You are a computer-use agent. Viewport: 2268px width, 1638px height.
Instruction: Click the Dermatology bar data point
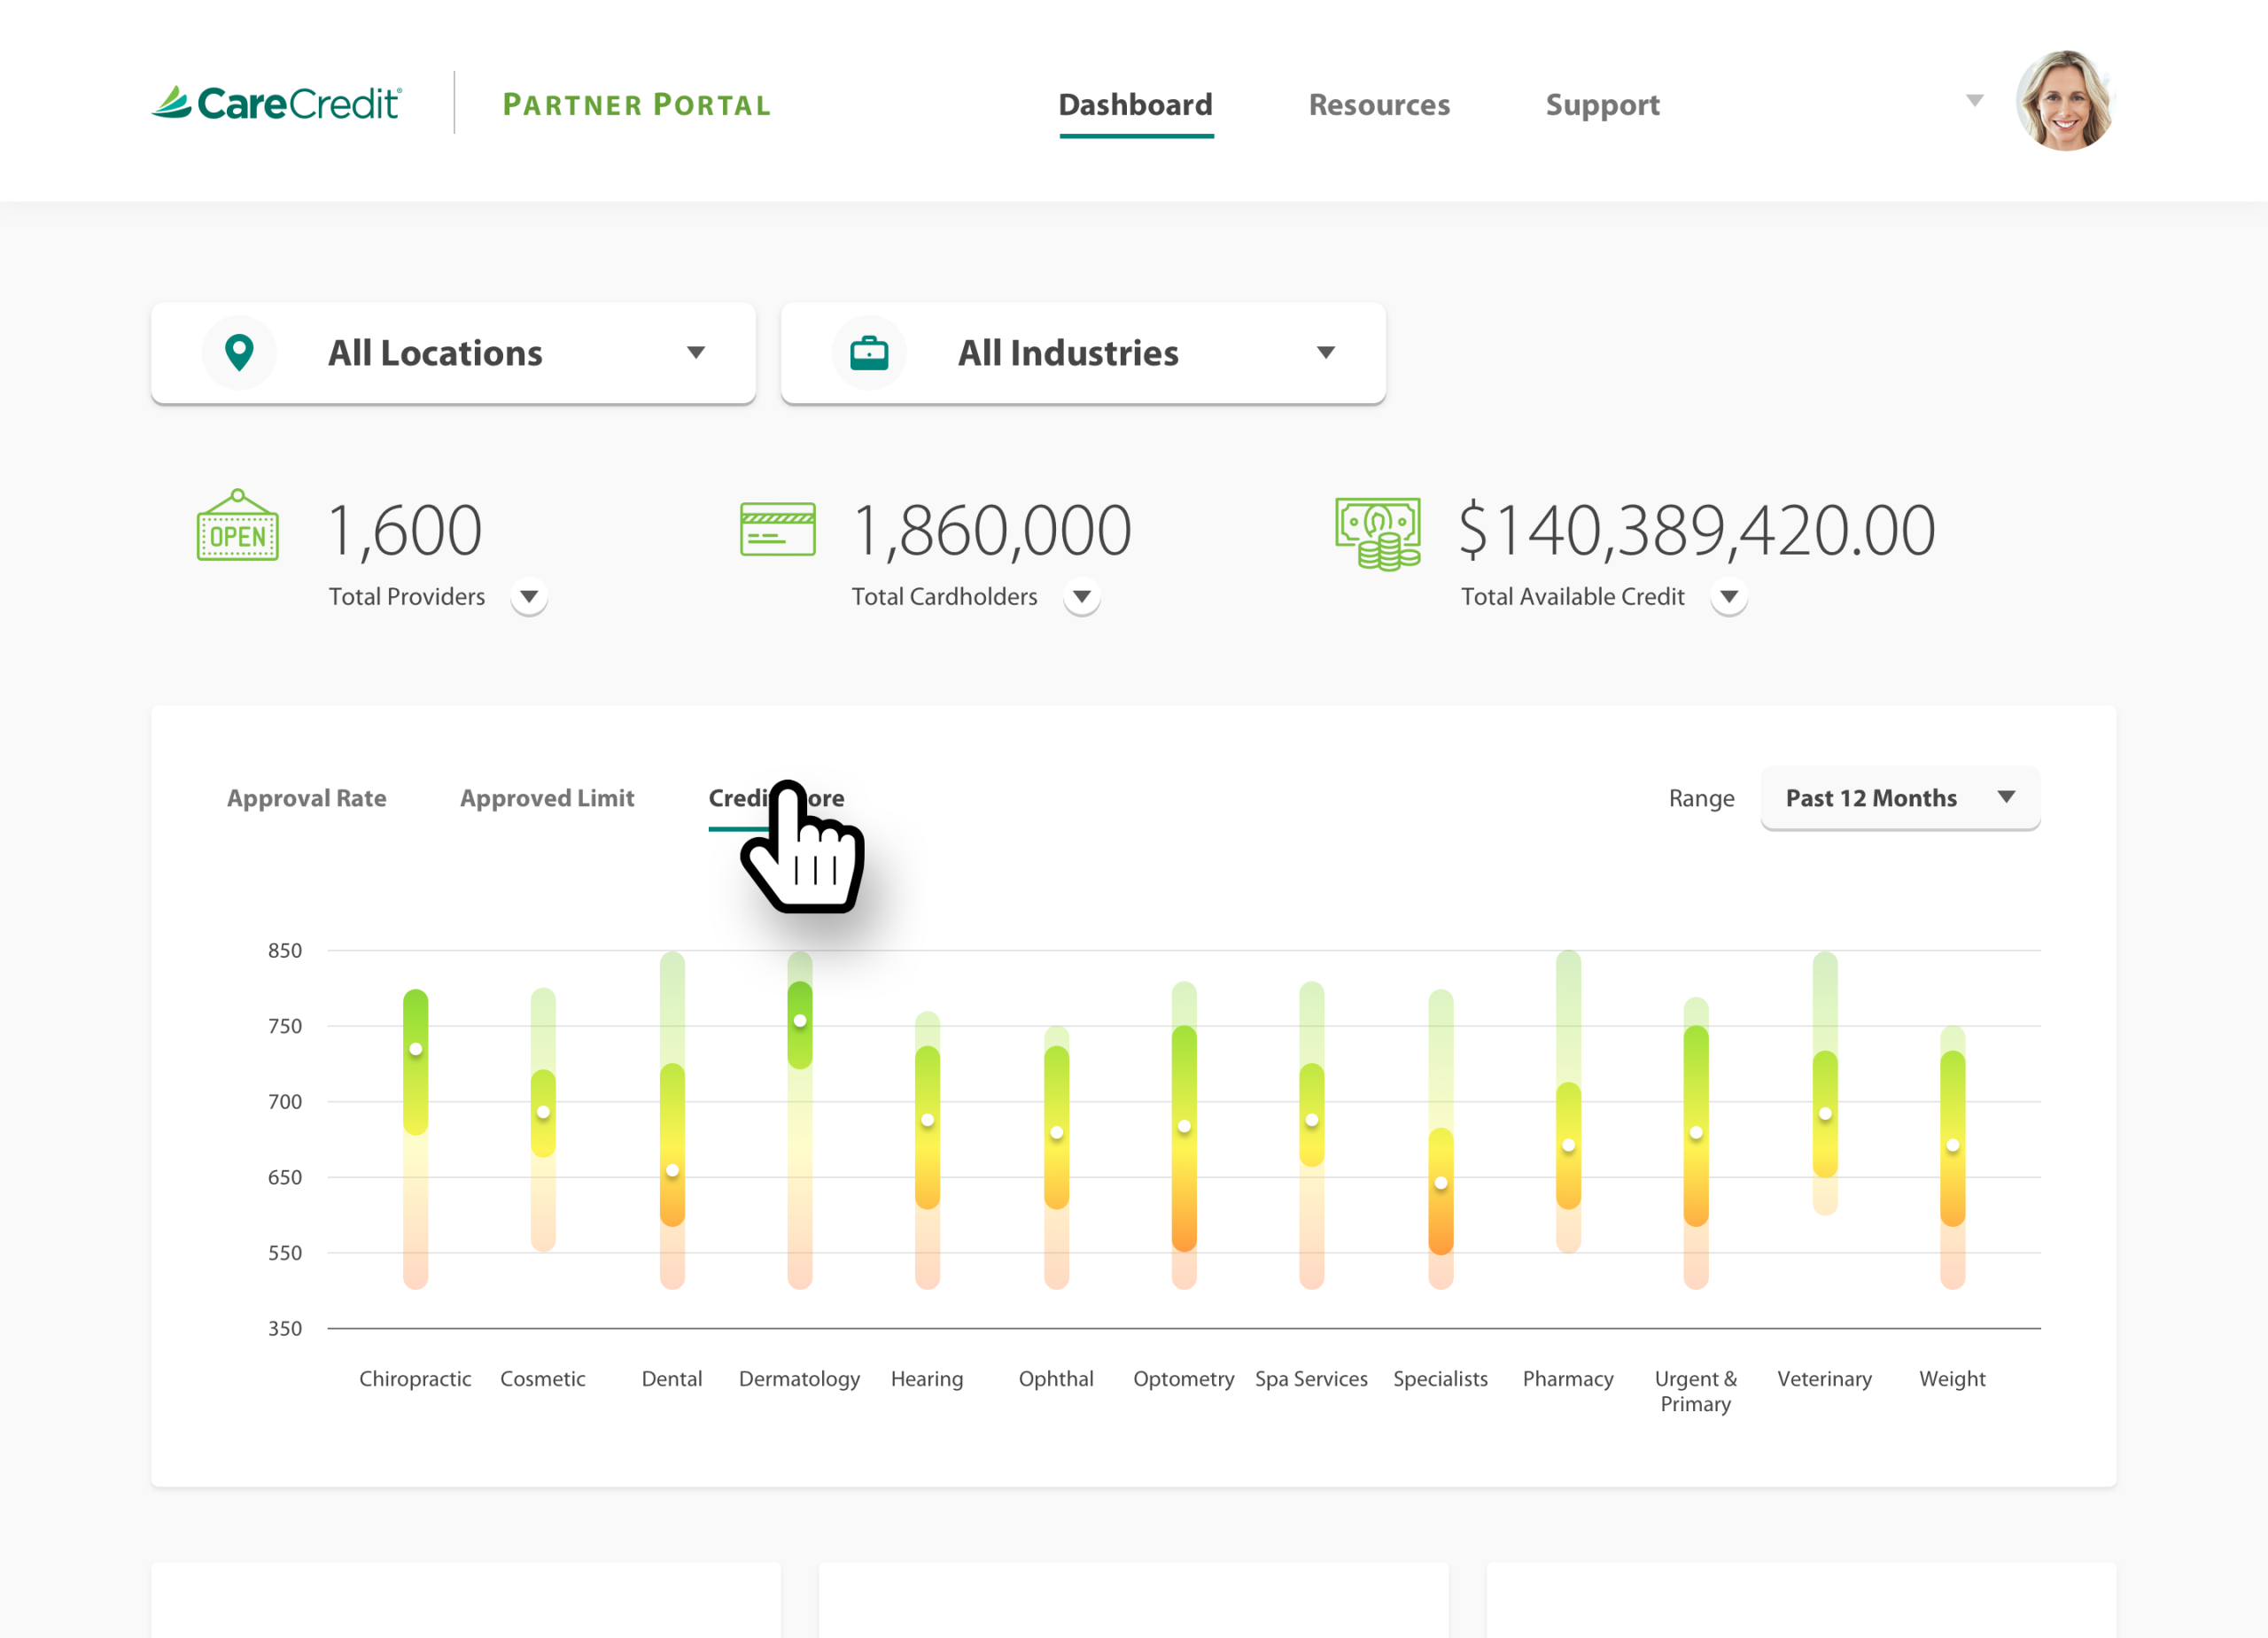pos(799,1021)
